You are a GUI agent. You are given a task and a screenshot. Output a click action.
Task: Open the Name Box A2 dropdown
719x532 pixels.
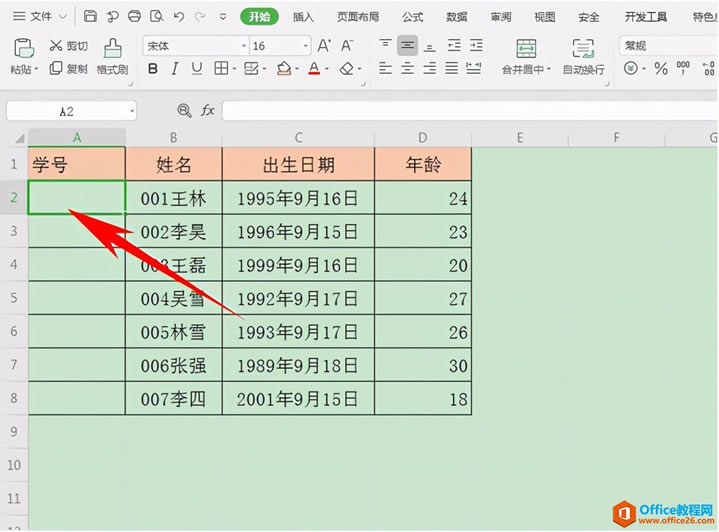pyautogui.click(x=132, y=111)
